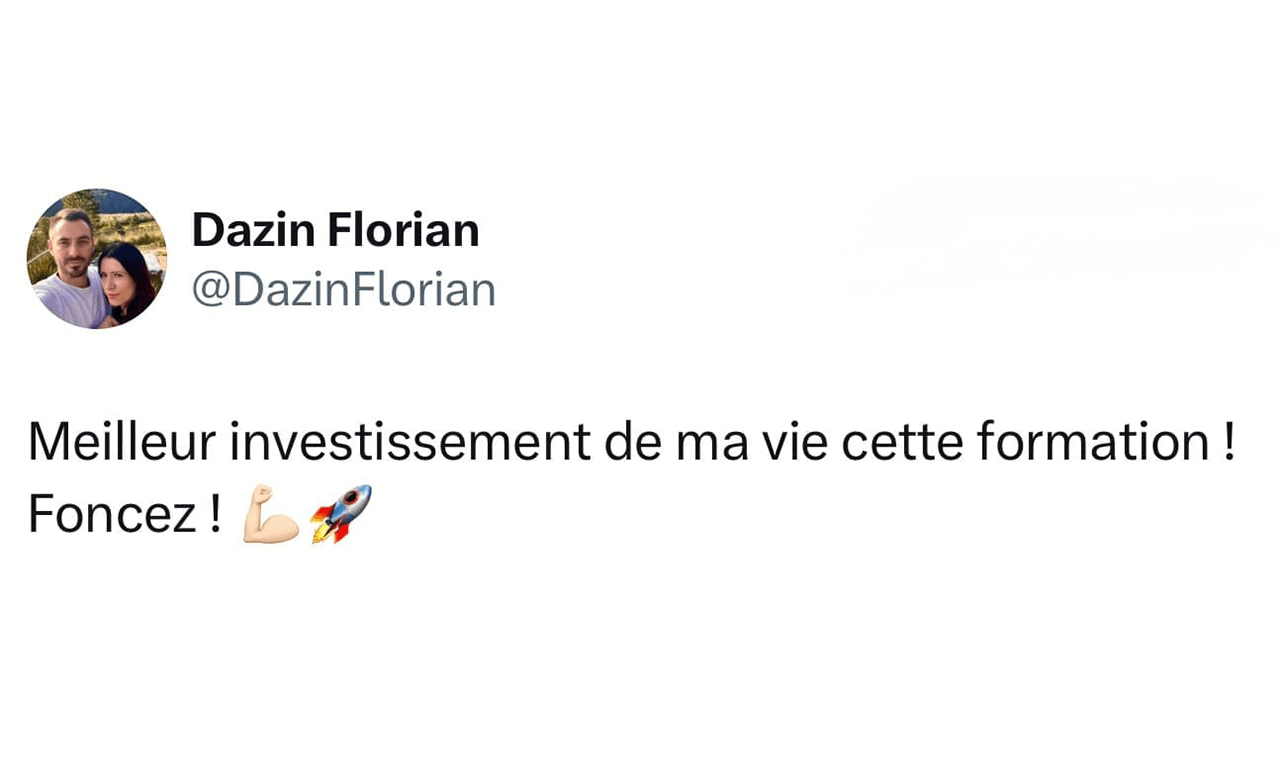Click the word "cette" in the tweet
Image resolution: width=1278 pixels, height=760 pixels.
coord(903,443)
